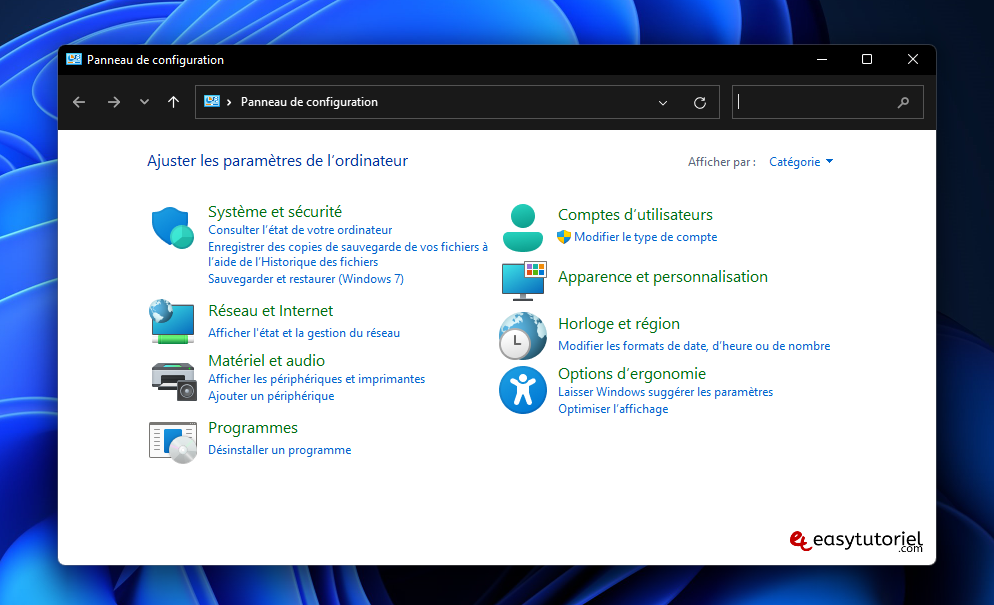Maximize the Panneau de configuration window
994x605 pixels.
(x=867, y=59)
